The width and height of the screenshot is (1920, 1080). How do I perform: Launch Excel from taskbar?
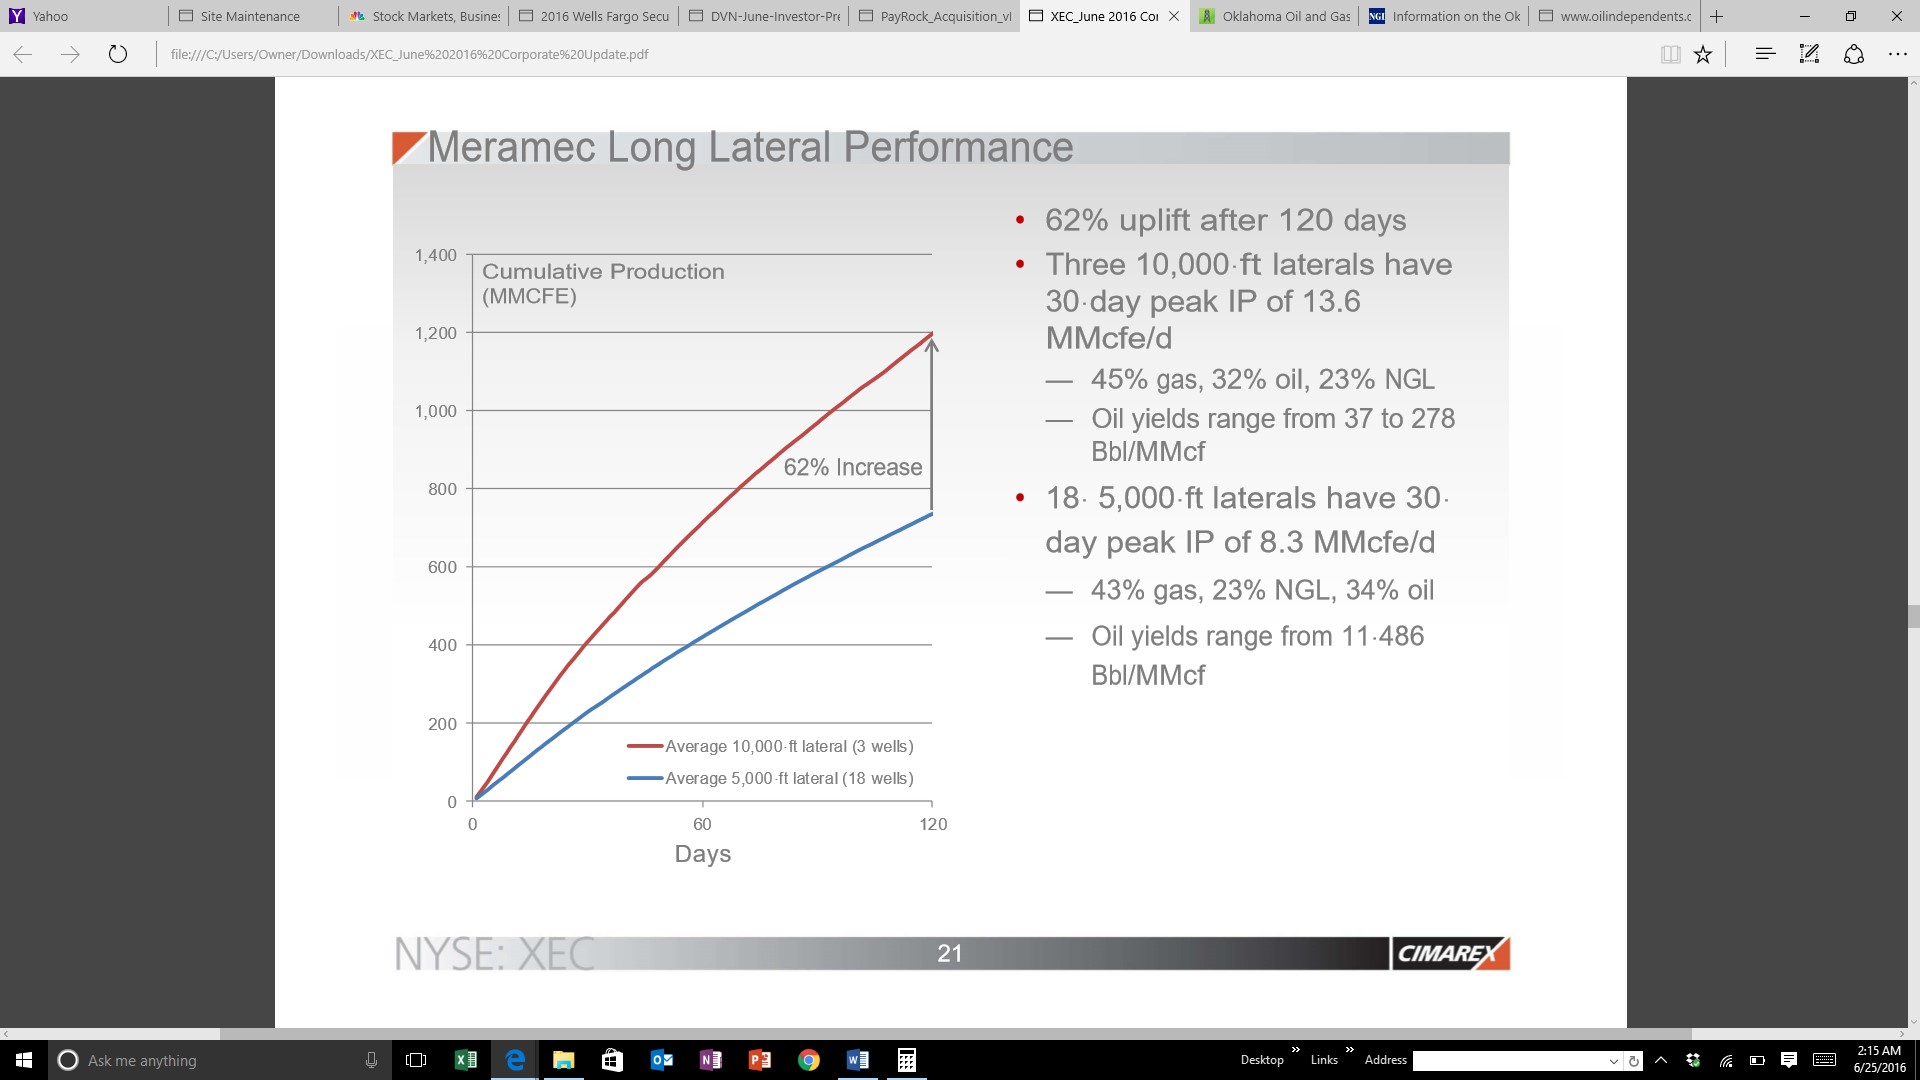click(466, 1060)
